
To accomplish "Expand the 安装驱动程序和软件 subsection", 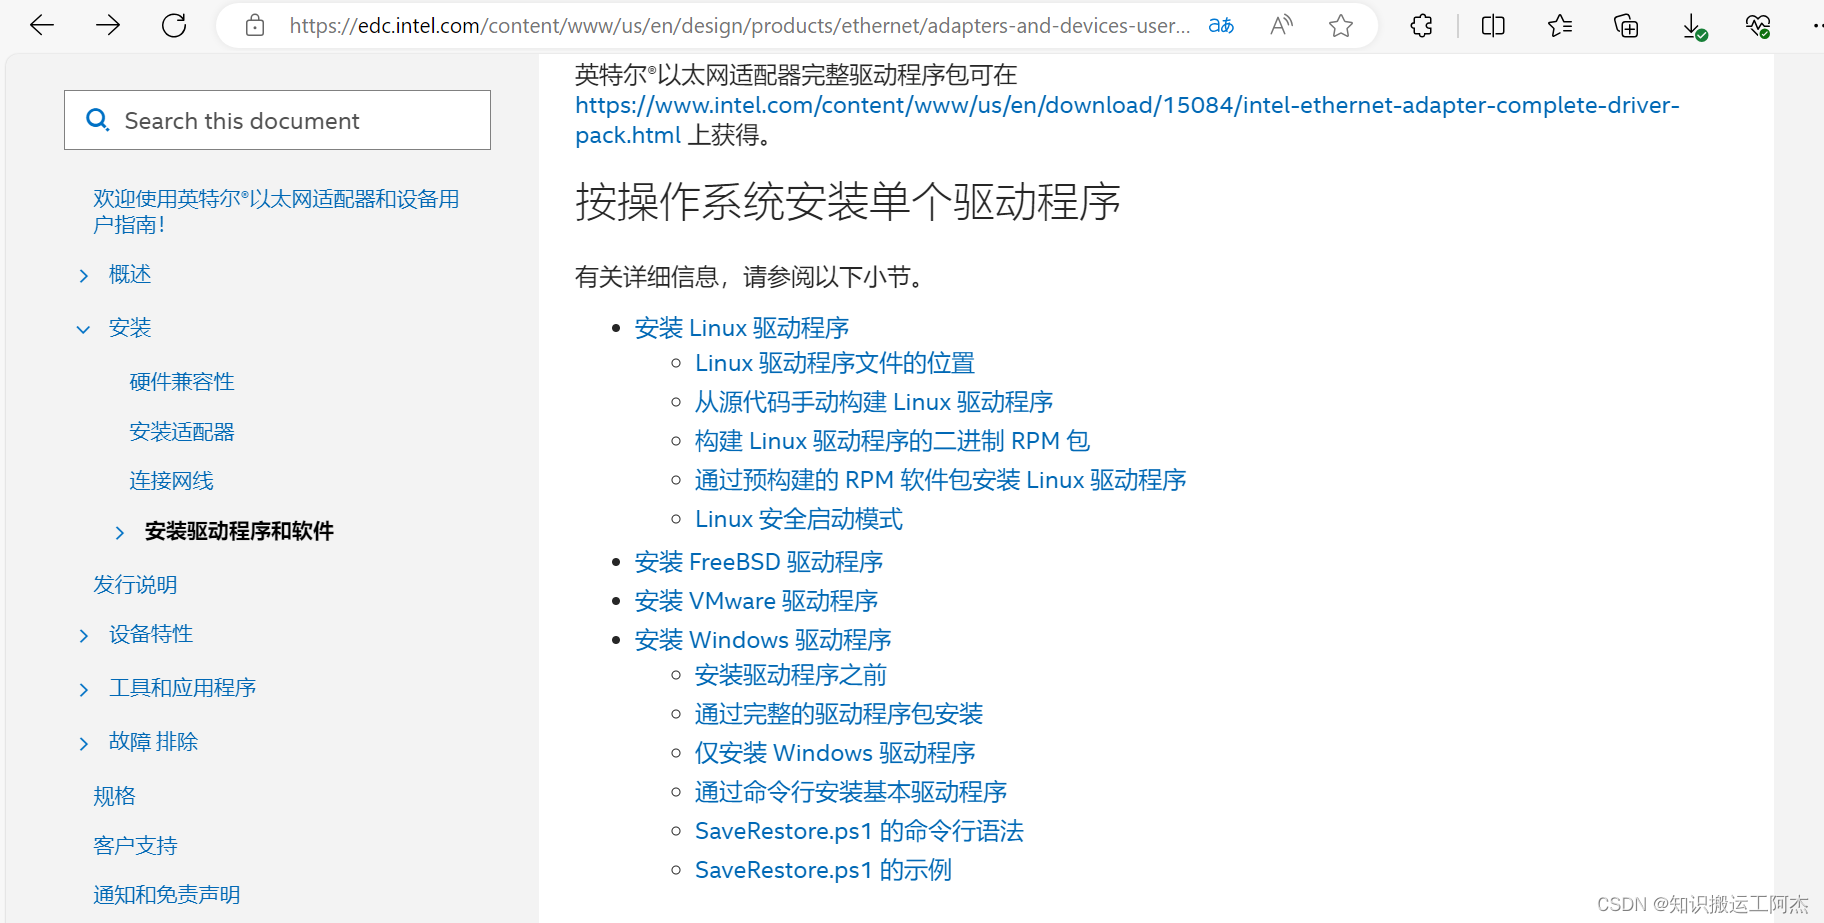I will coord(120,532).
